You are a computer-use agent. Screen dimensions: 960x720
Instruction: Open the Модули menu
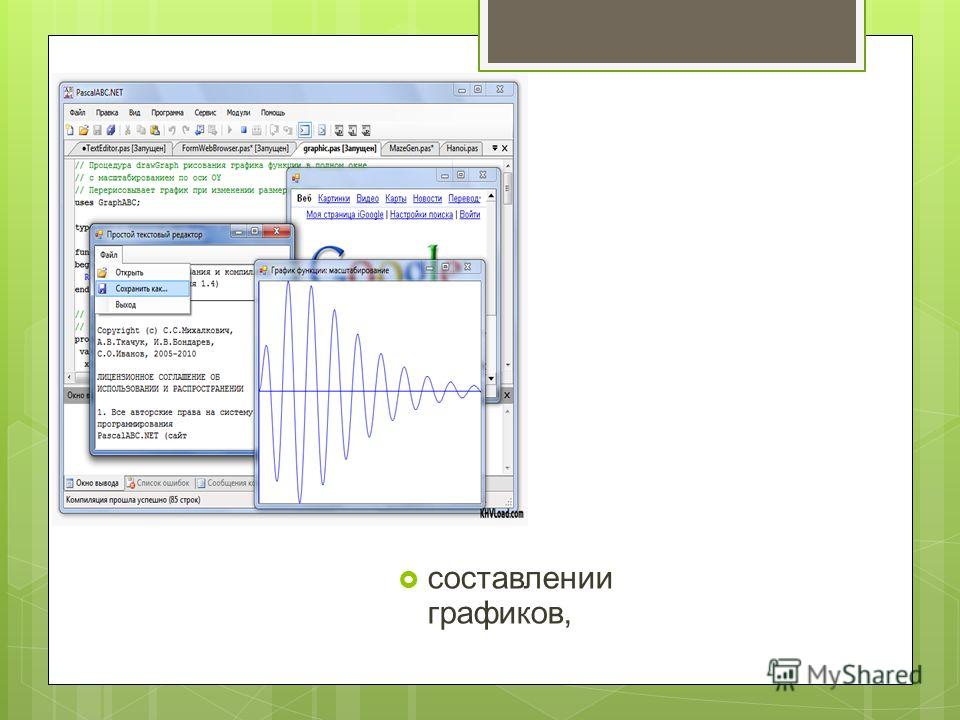[x=238, y=113]
